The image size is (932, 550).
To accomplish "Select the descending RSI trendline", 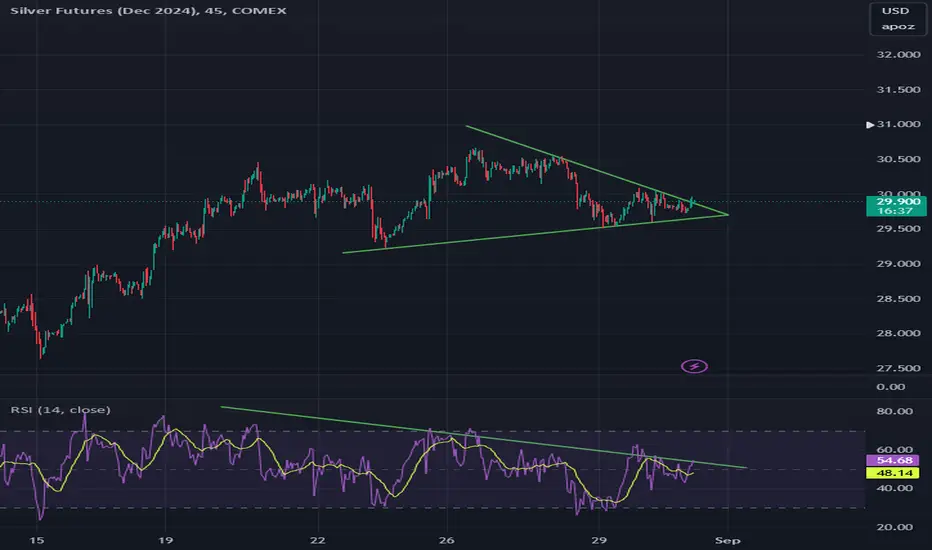I will click(483, 438).
